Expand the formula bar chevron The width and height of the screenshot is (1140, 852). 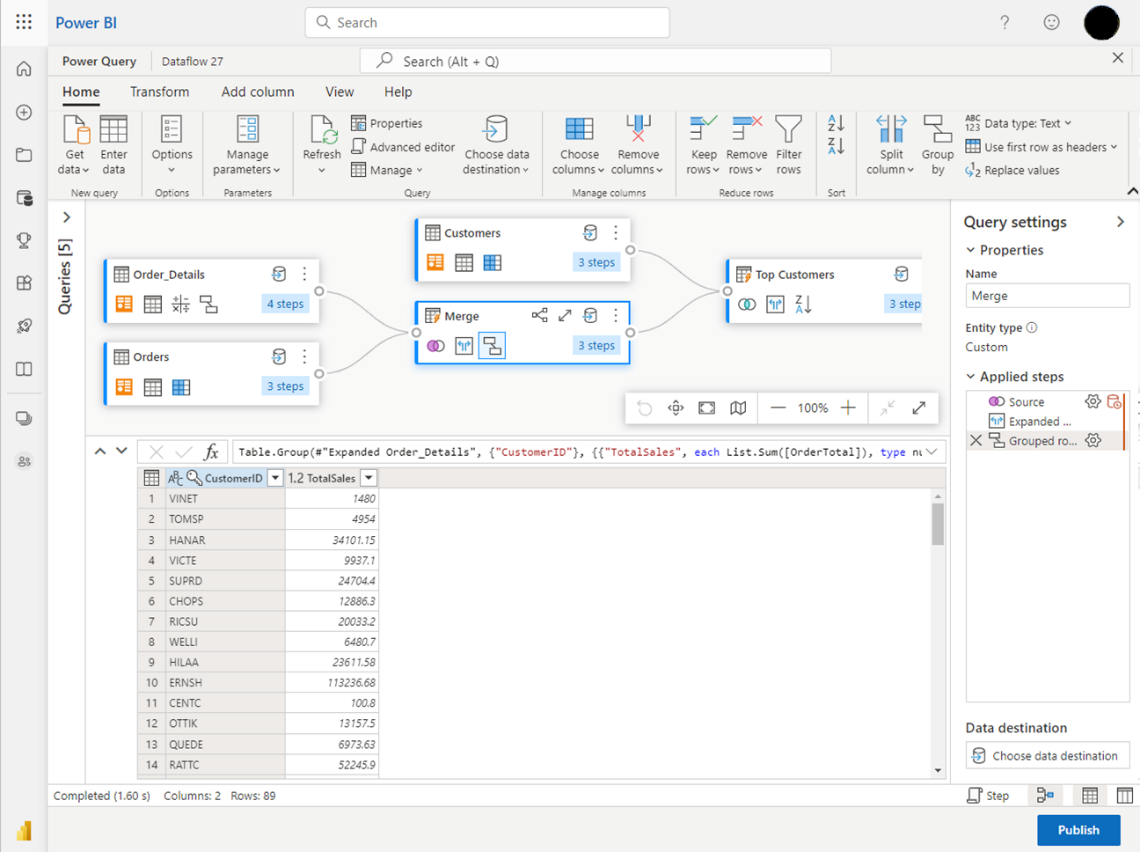(x=931, y=452)
